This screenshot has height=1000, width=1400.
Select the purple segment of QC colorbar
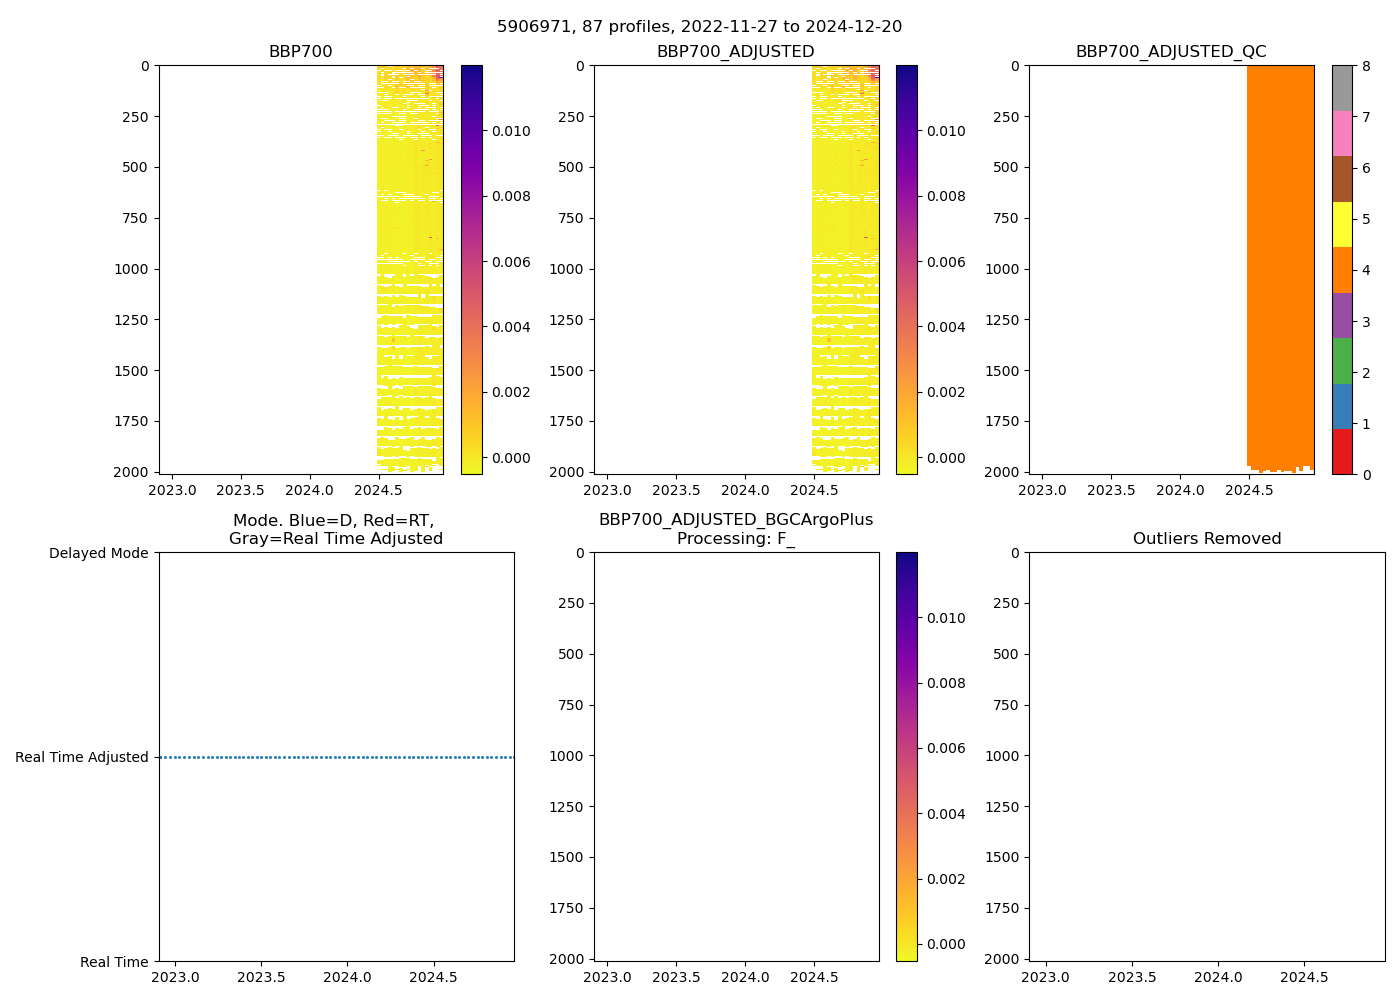coord(1342,315)
